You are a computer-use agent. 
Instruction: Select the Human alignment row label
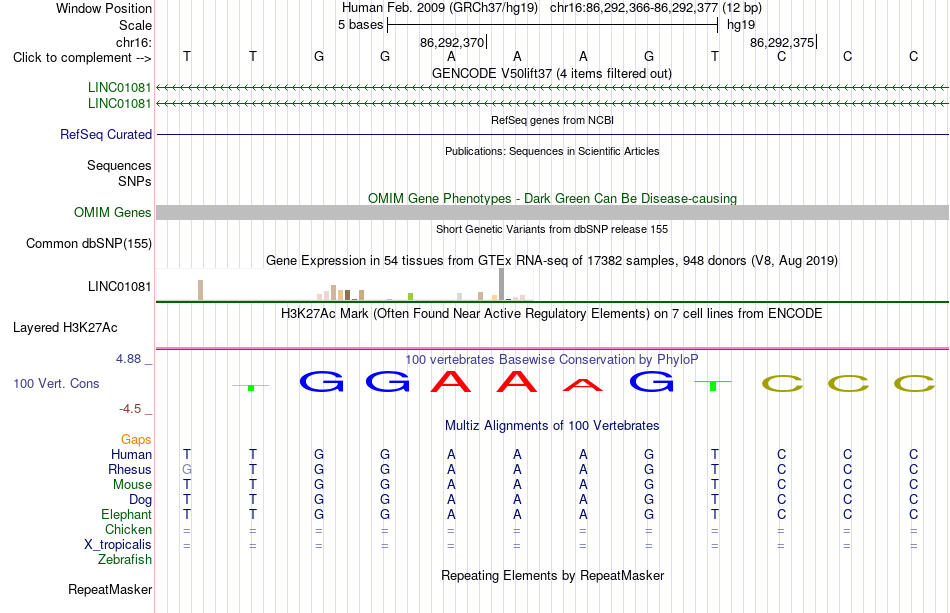[x=131, y=454]
